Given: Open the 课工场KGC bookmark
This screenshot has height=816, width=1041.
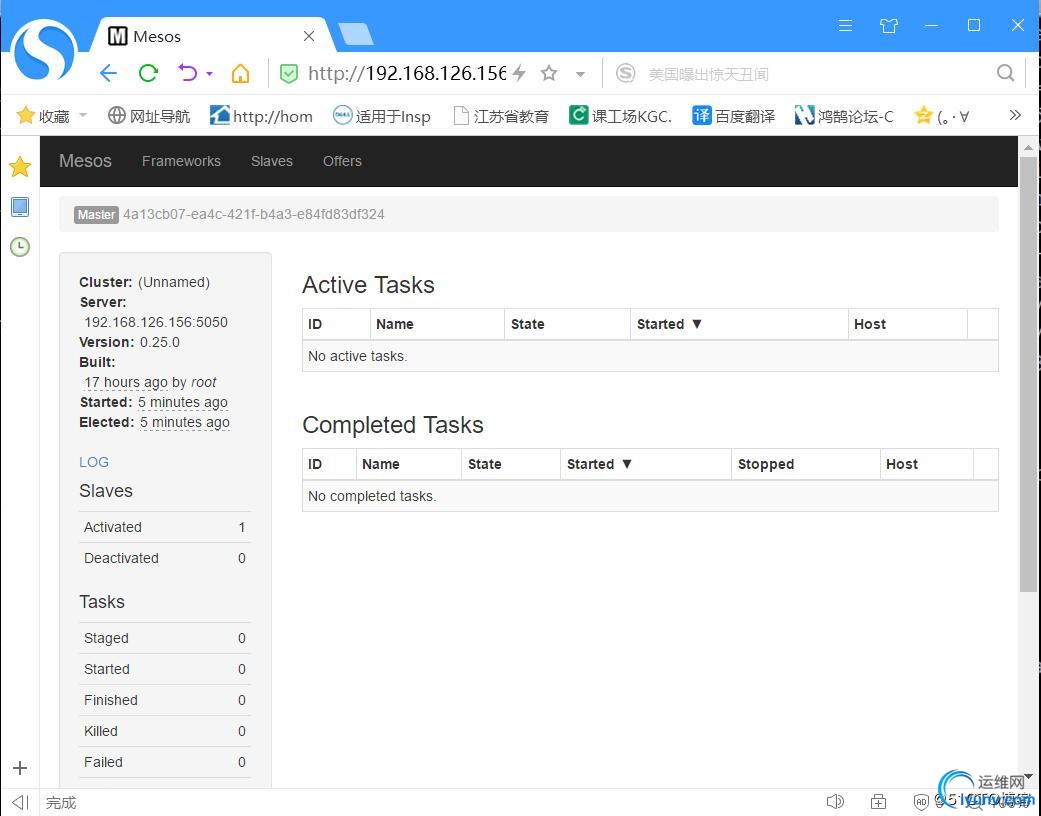Looking at the screenshot, I should tap(621, 116).
